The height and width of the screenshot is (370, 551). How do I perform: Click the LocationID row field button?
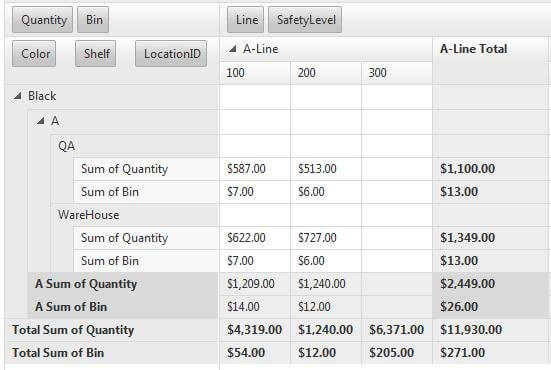[x=171, y=54]
